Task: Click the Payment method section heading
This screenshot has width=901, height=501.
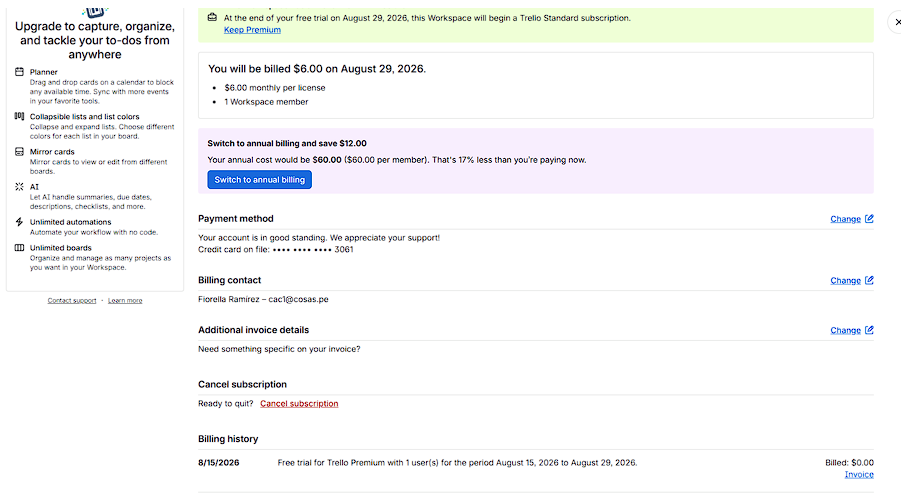Action: (x=236, y=218)
